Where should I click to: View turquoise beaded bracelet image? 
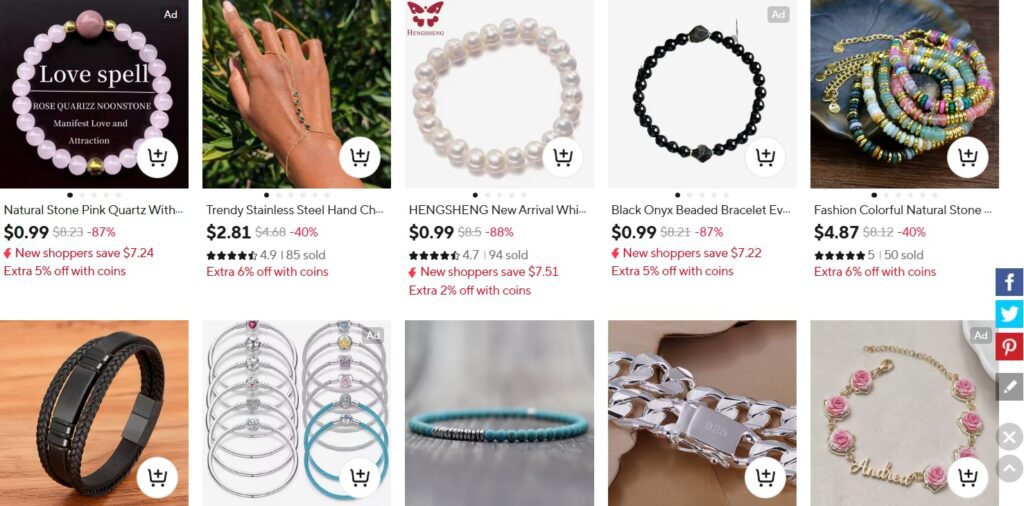(x=500, y=413)
